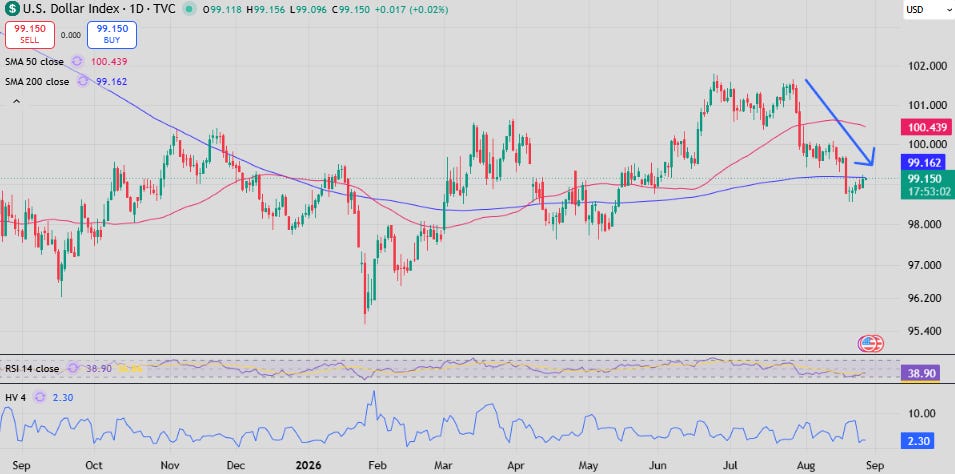This screenshot has width=955, height=474.
Task: Select the SMA 200 close indicator label
Action: point(38,81)
